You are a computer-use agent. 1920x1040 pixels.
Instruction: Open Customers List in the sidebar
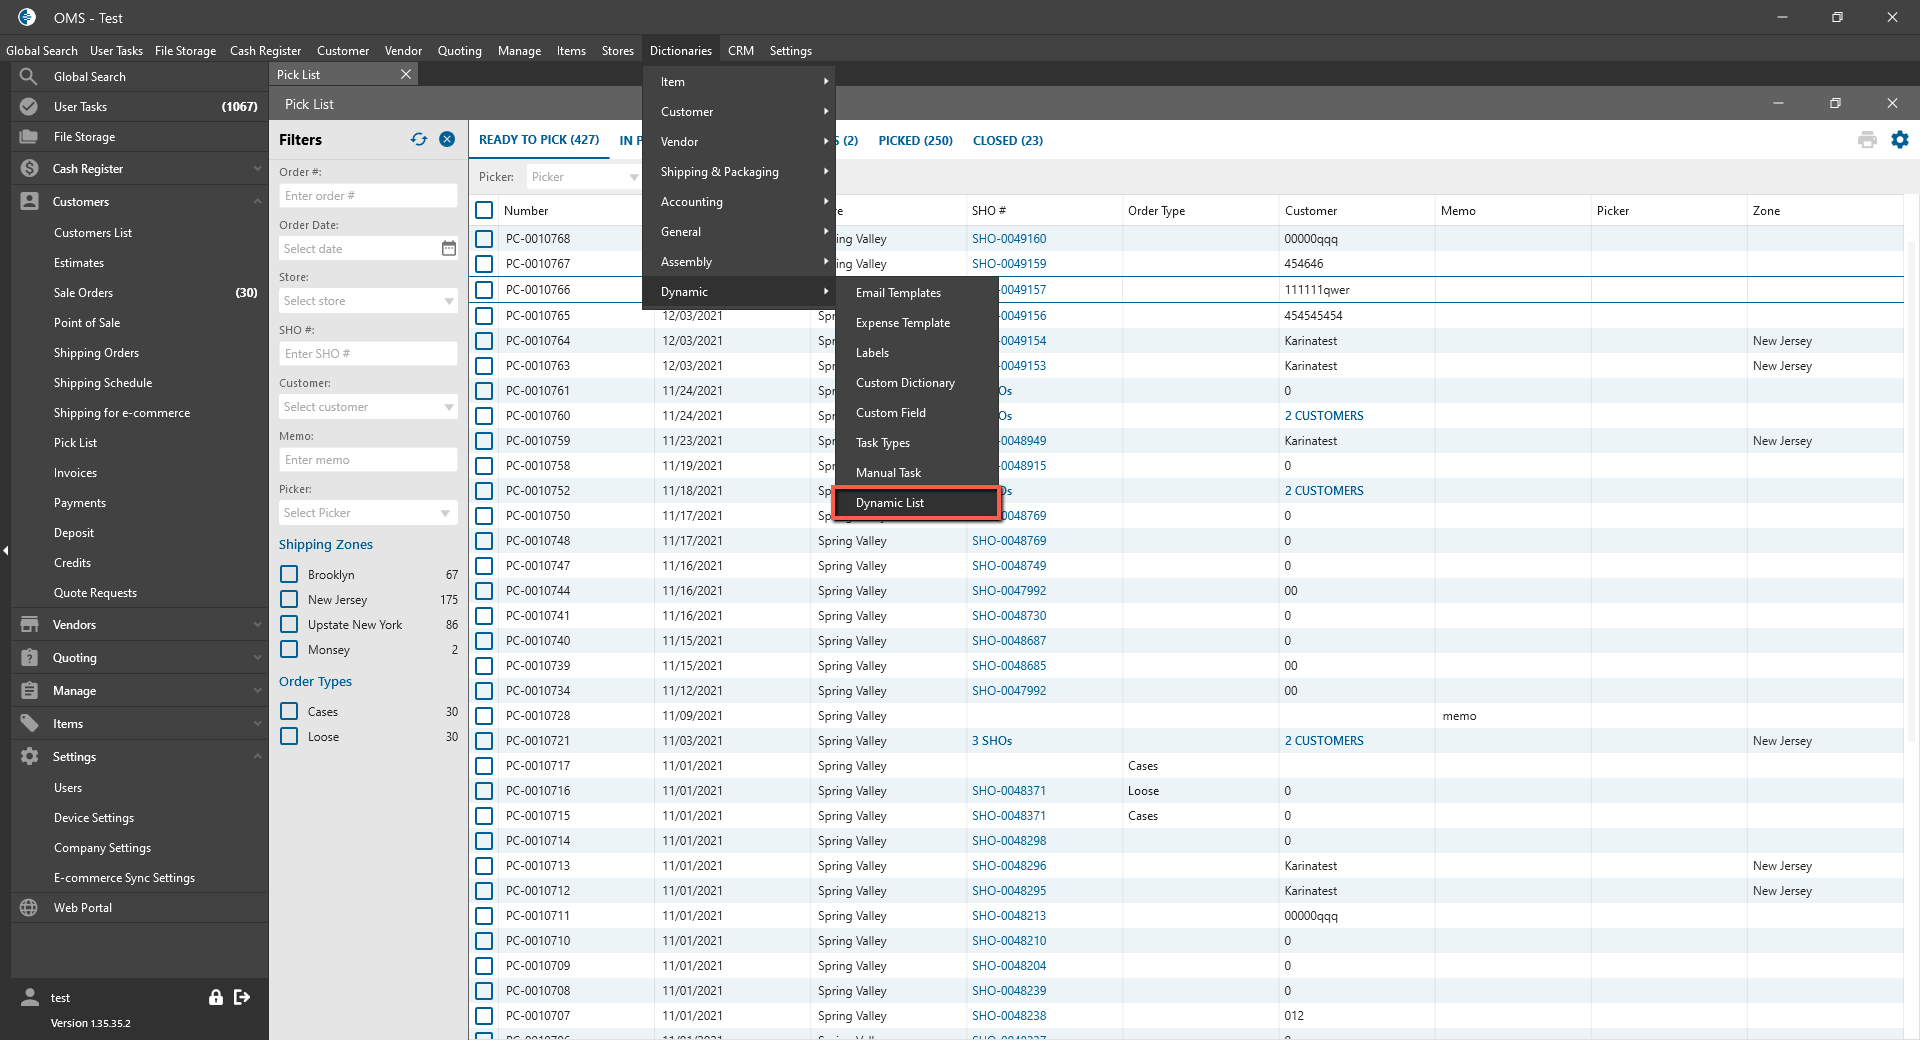[93, 233]
